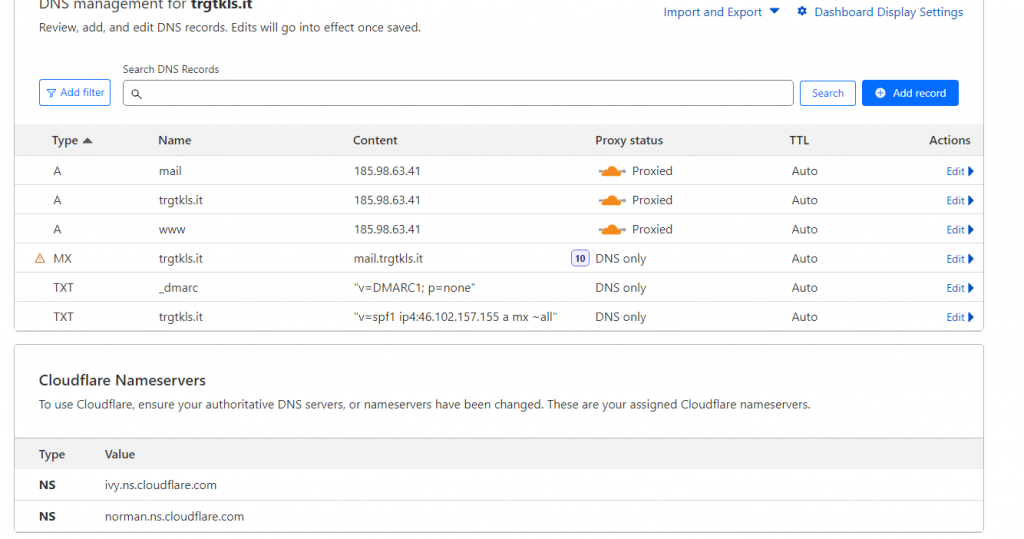
Task: Click the funnel icon in Add filter
Action: point(51,93)
